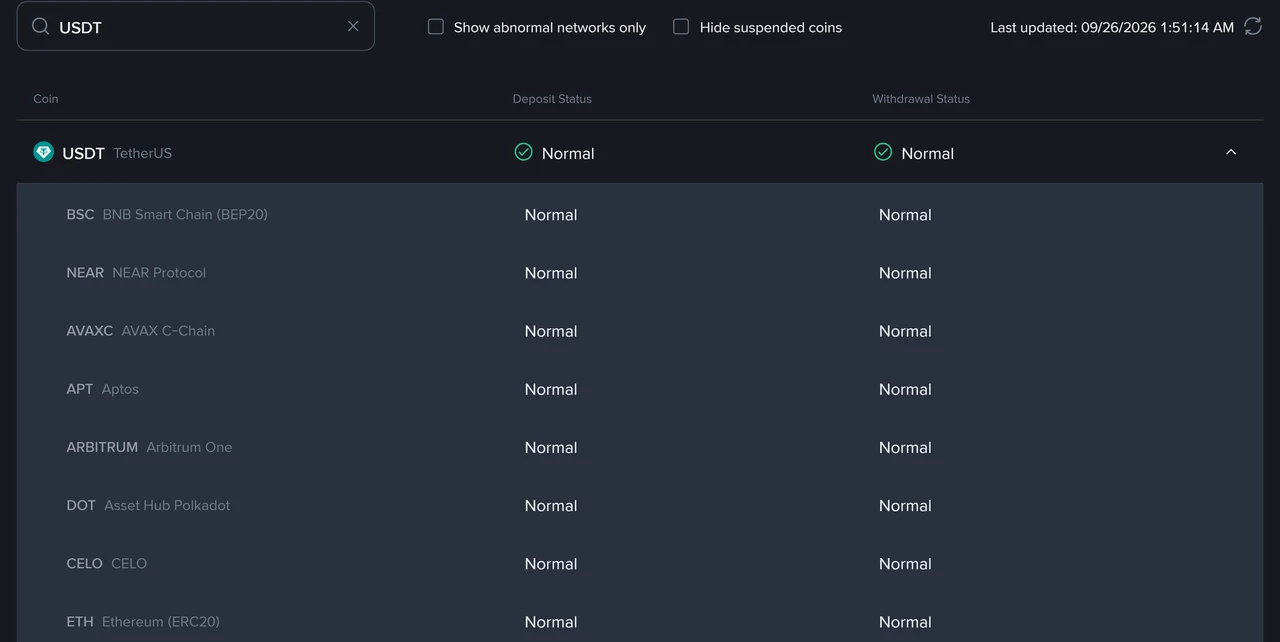Image resolution: width=1280 pixels, height=642 pixels.
Task: Click APT withdrawal status Normal
Action: pyautogui.click(x=905, y=389)
